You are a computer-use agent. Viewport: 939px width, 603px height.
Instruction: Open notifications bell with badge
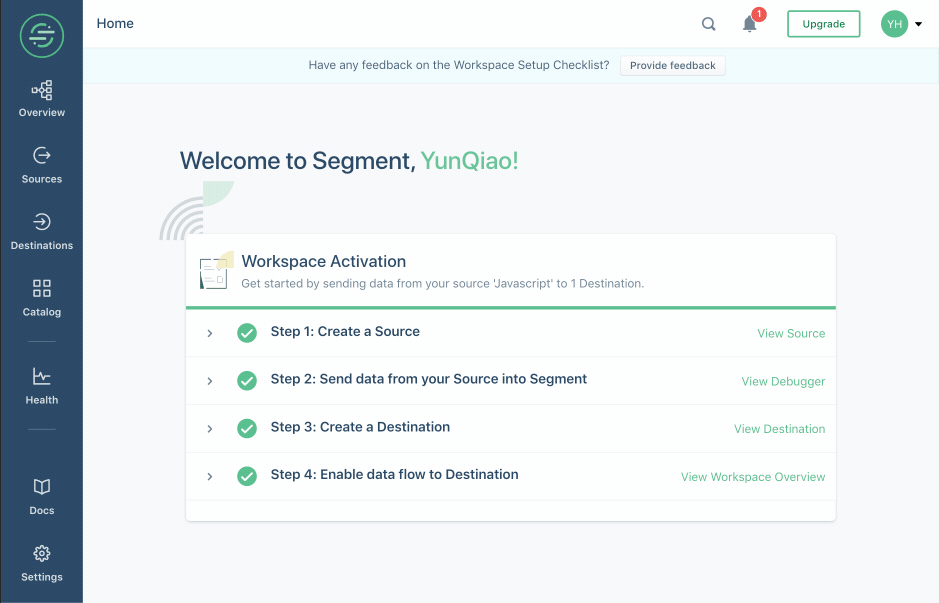(750, 23)
